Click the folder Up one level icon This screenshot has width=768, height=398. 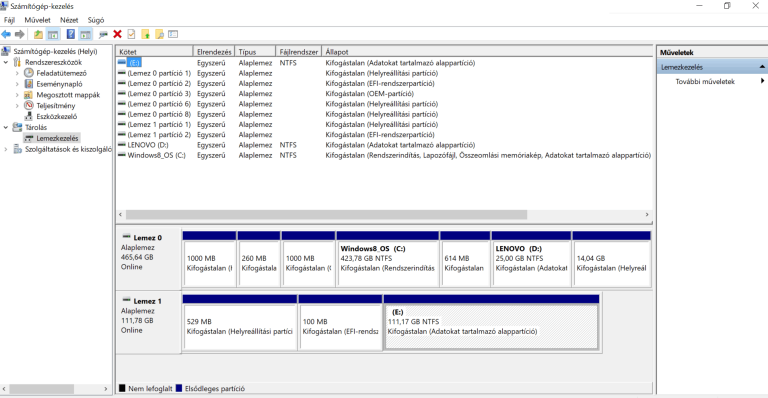point(38,34)
